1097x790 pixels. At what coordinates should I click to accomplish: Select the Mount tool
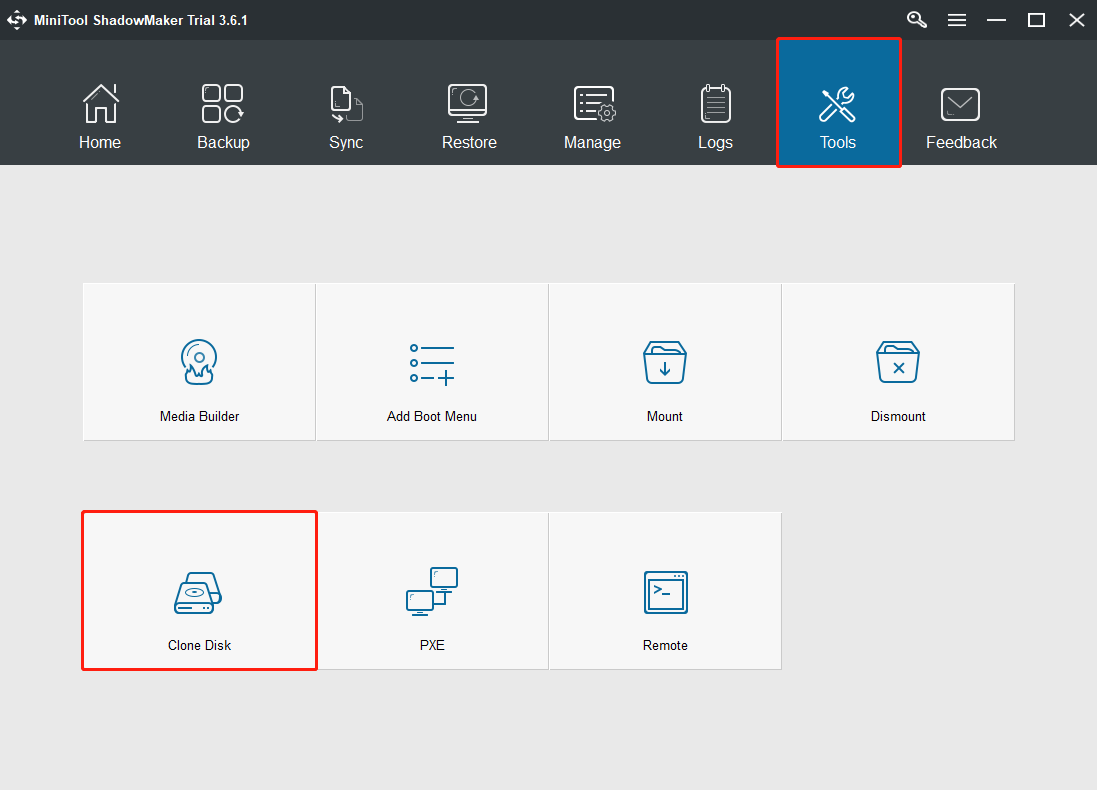(665, 362)
